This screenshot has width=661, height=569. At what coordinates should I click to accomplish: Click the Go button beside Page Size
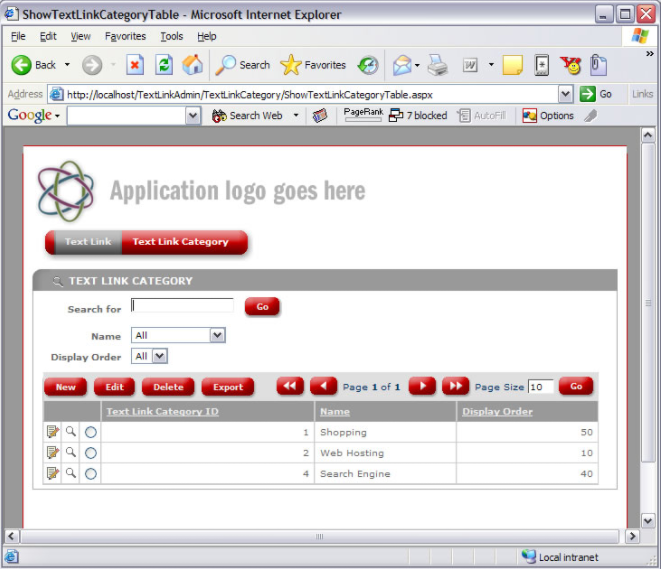click(576, 386)
